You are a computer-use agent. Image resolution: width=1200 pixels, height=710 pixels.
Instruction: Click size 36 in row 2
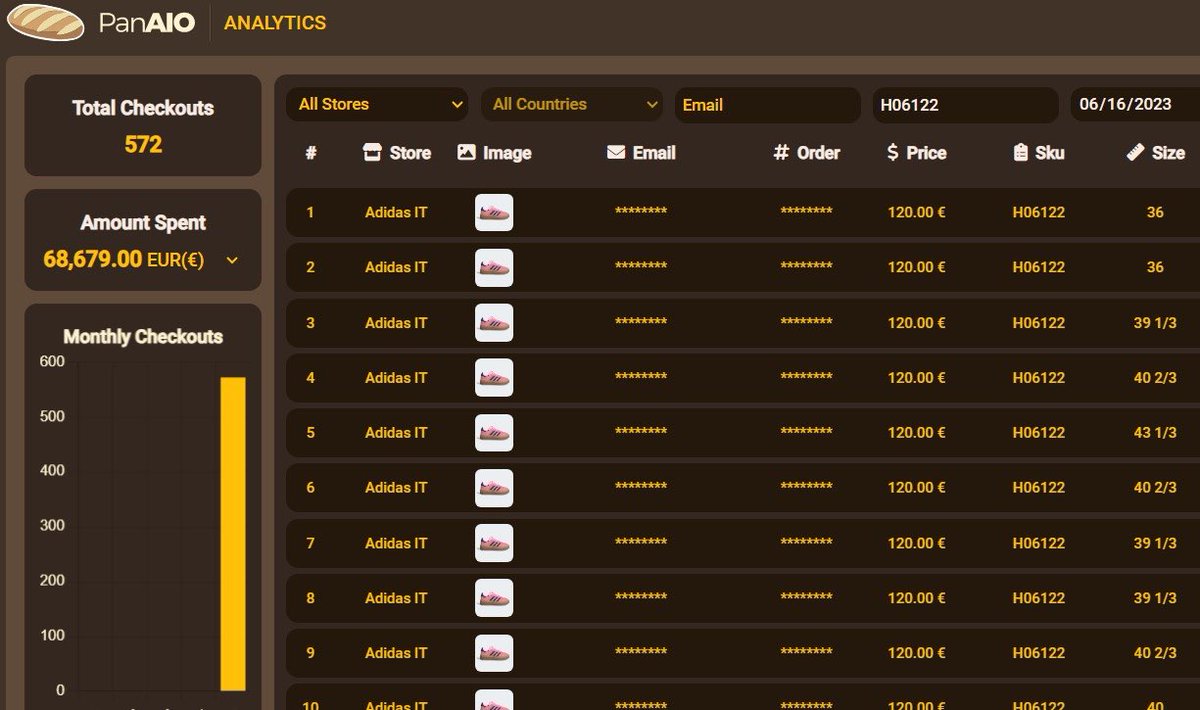tap(1155, 267)
